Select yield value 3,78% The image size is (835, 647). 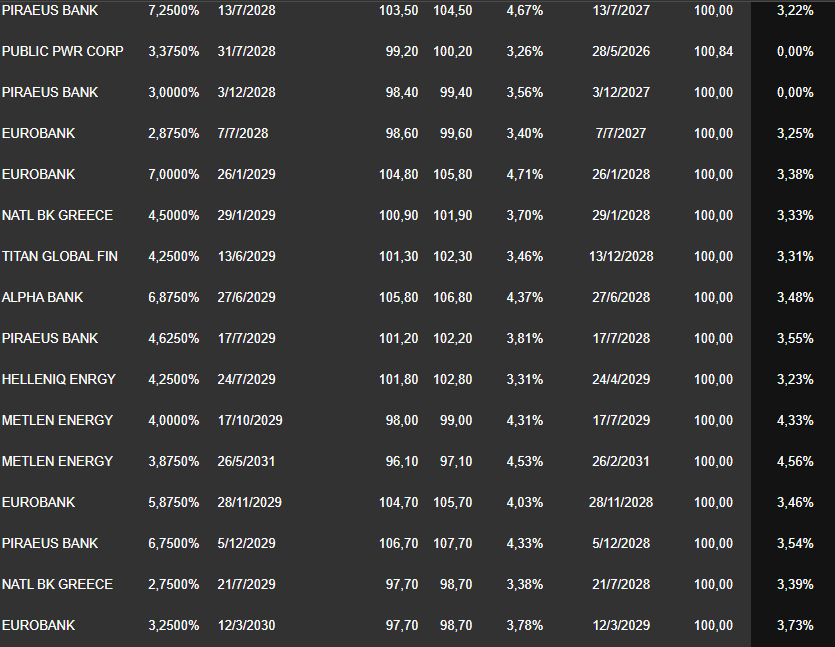tap(525, 625)
